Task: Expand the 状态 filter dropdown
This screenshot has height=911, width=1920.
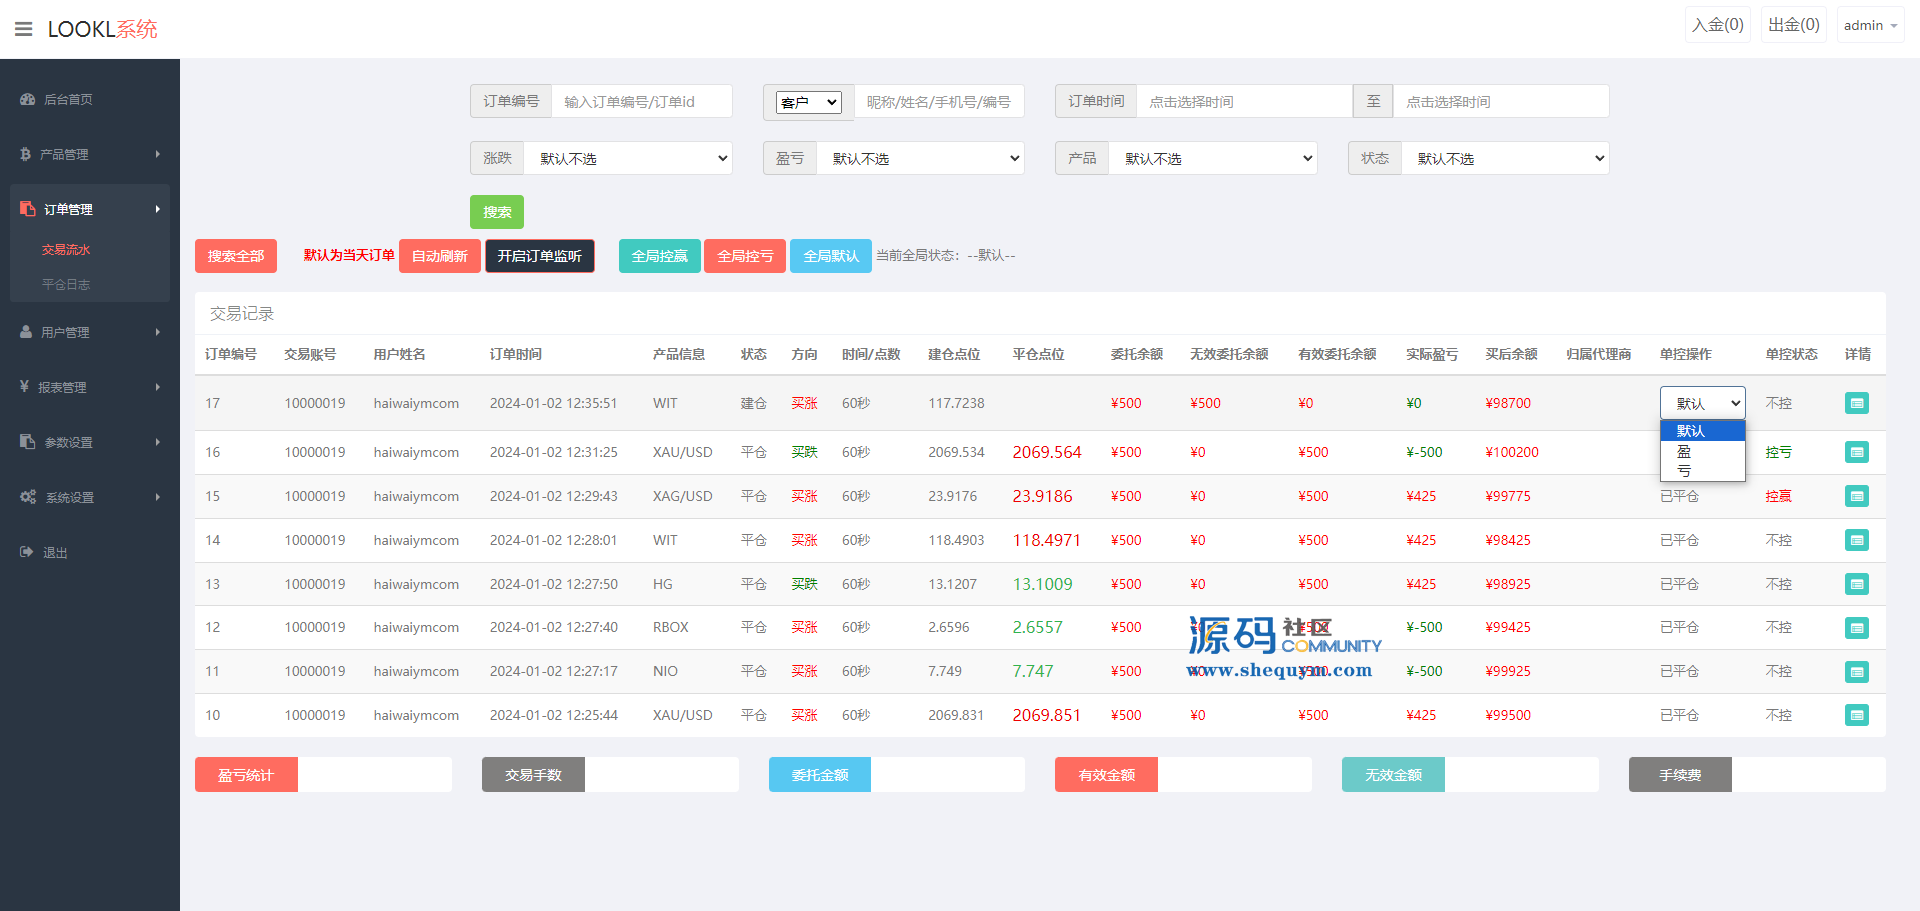Action: click(x=1505, y=158)
